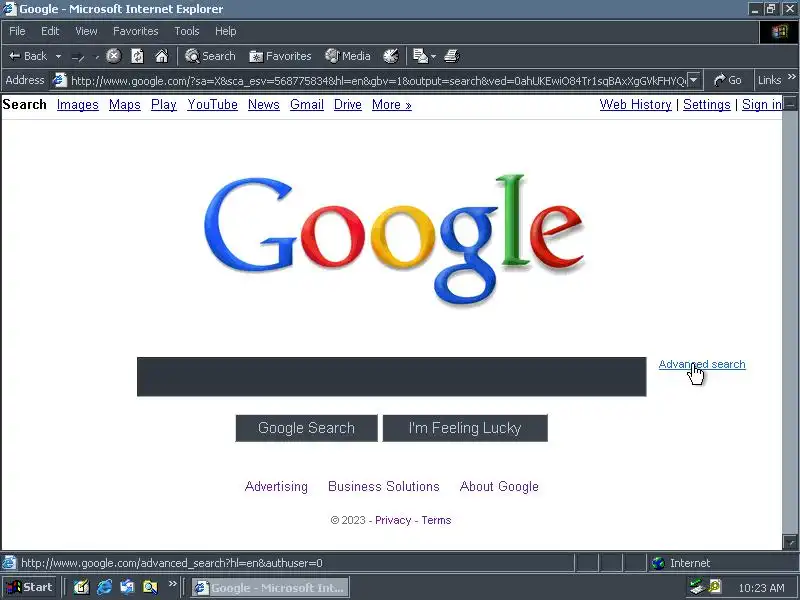Open the YouTube link
Image resolution: width=800 pixels, height=600 pixels.
pos(212,105)
